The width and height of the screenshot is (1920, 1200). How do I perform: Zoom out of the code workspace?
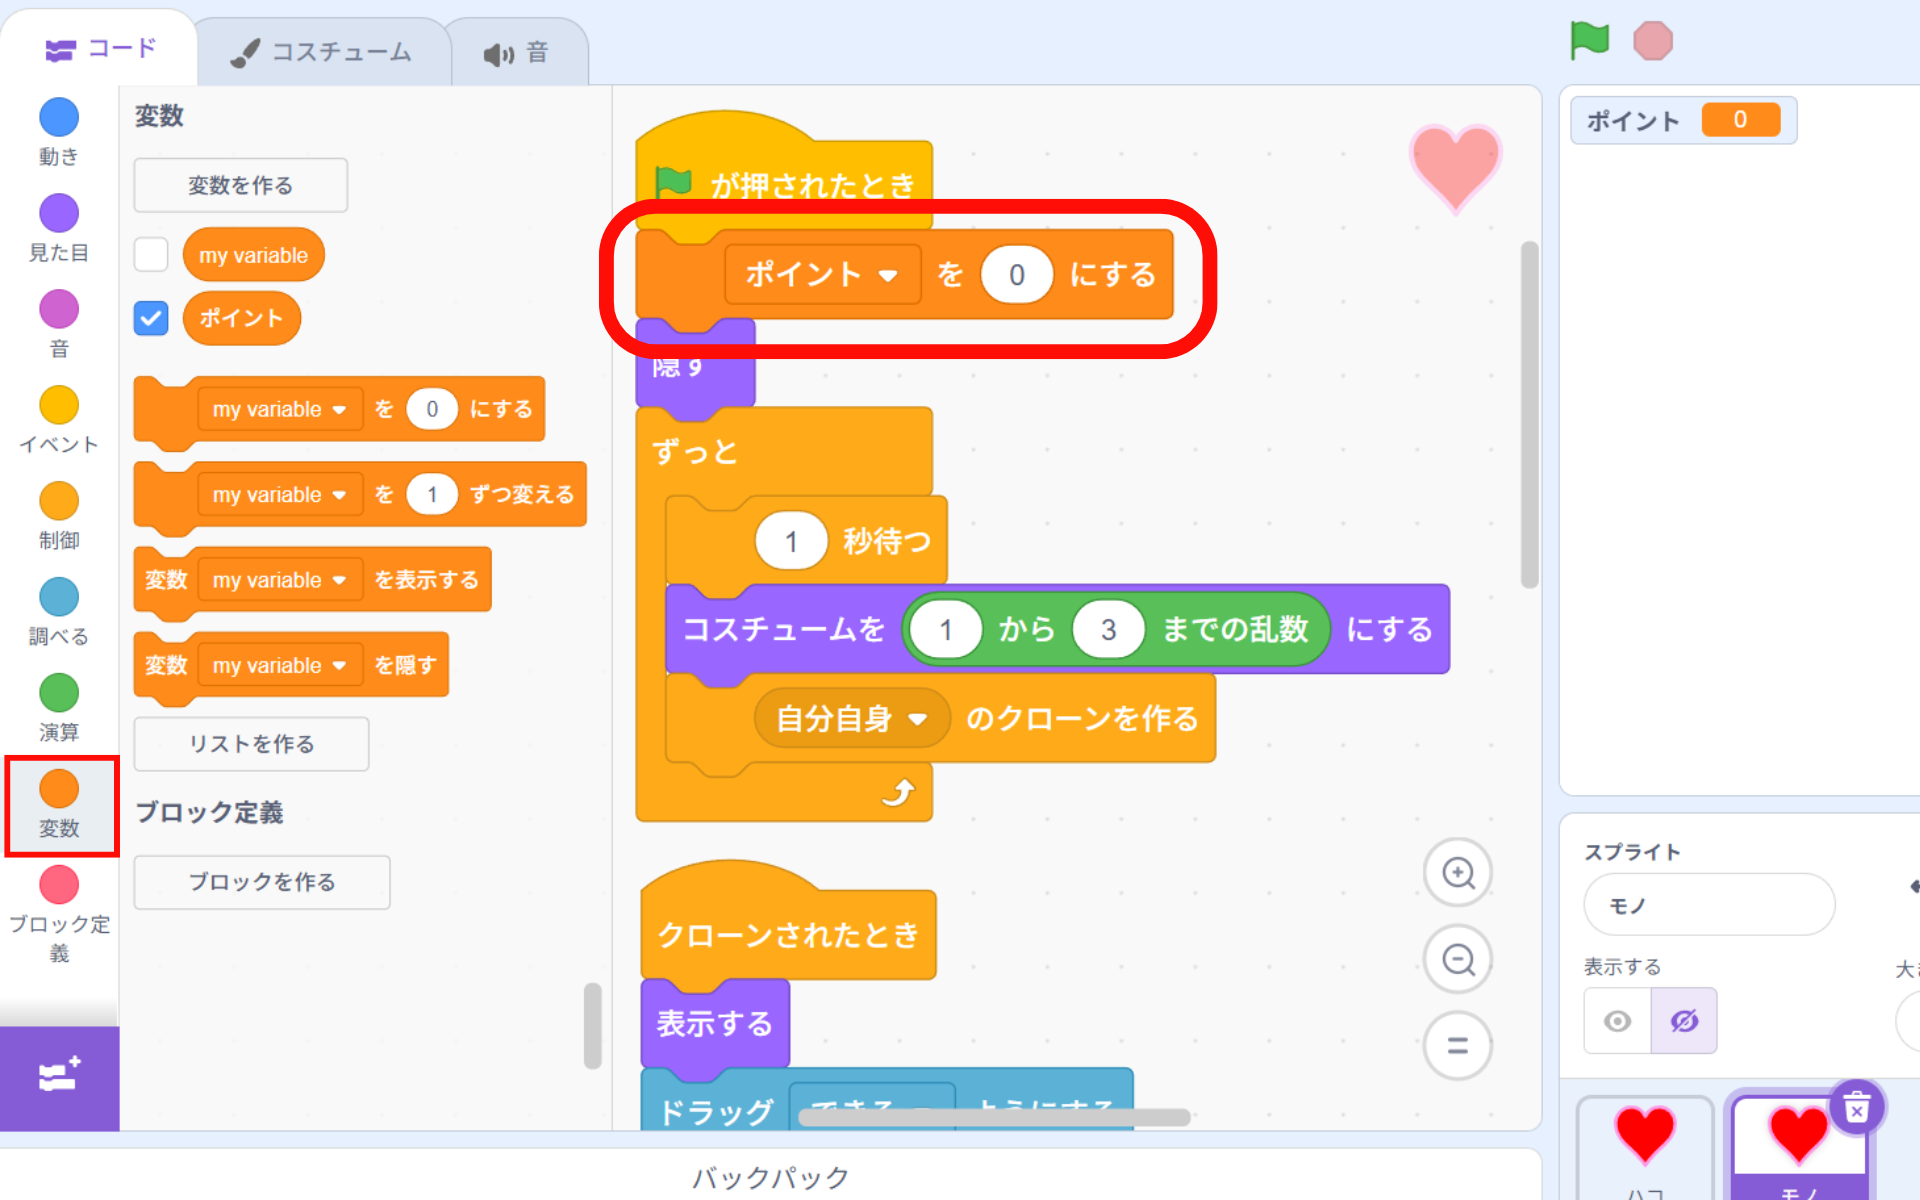coord(1458,960)
